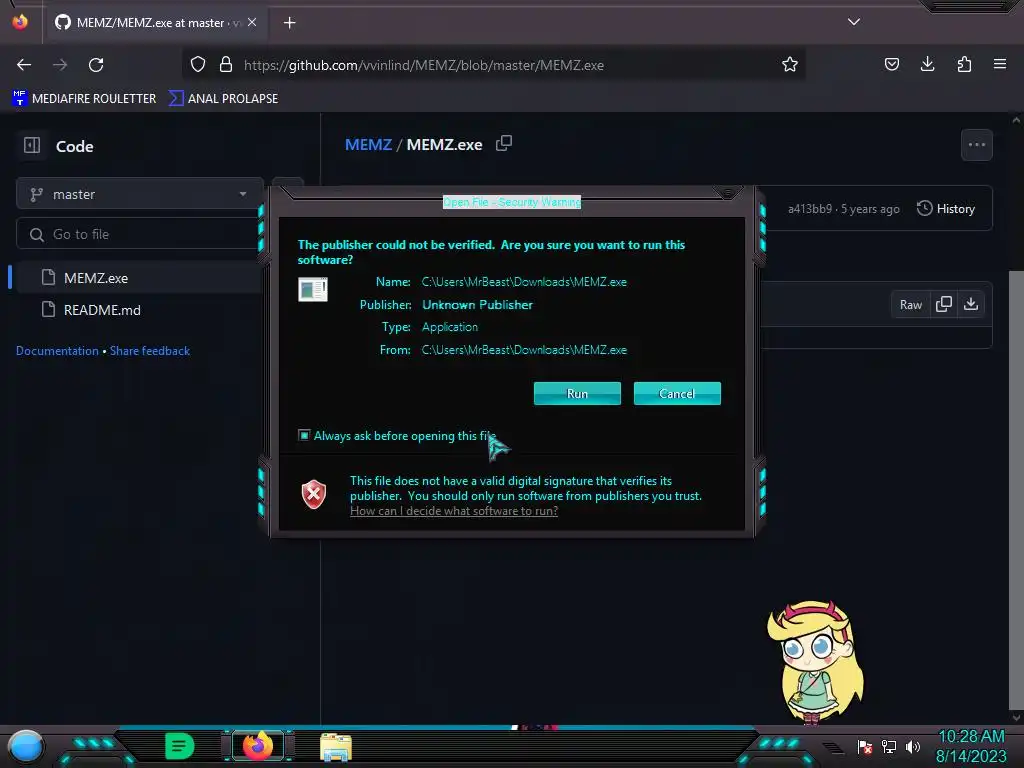Viewport: 1024px width, 768px height.
Task: Toggle Always ask before opening this file
Action: (304, 435)
